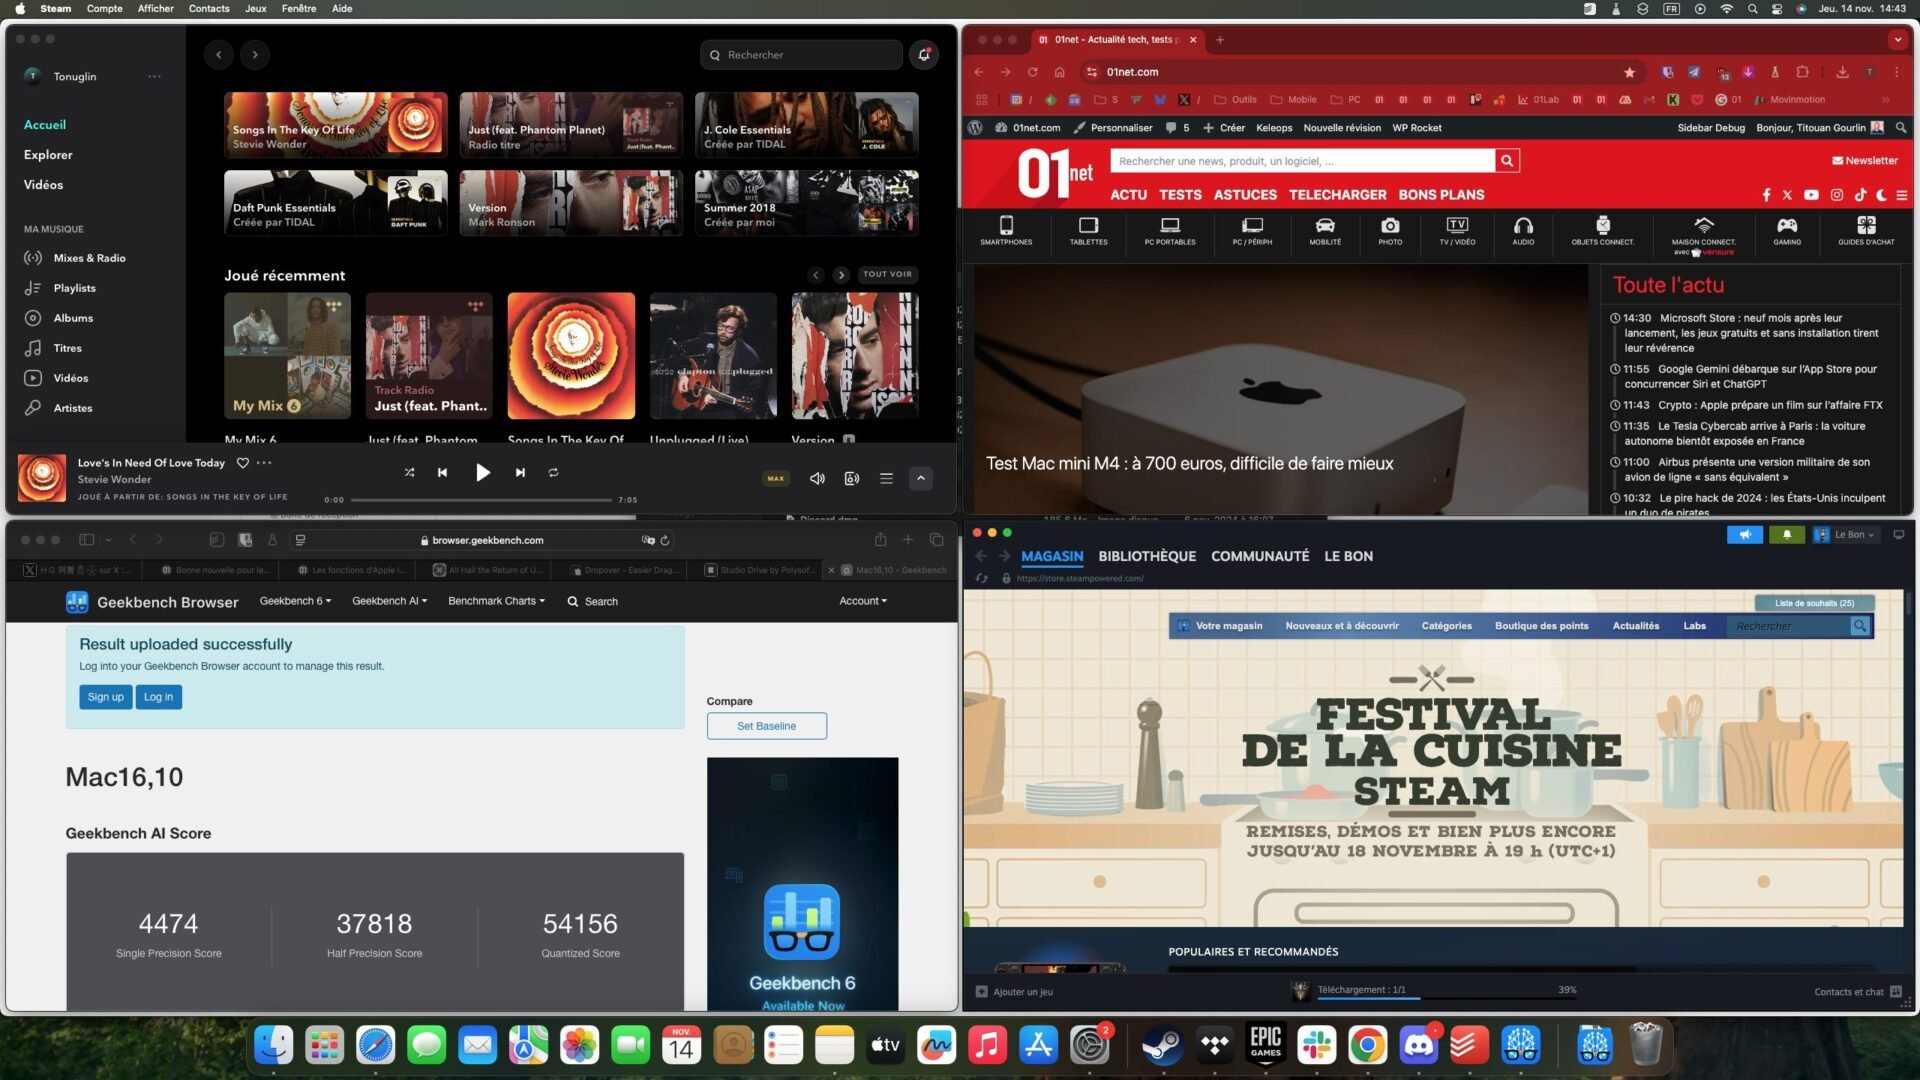The width and height of the screenshot is (1920, 1080).
Task: Click the 01net Newsletter link
Action: [x=1864, y=161]
